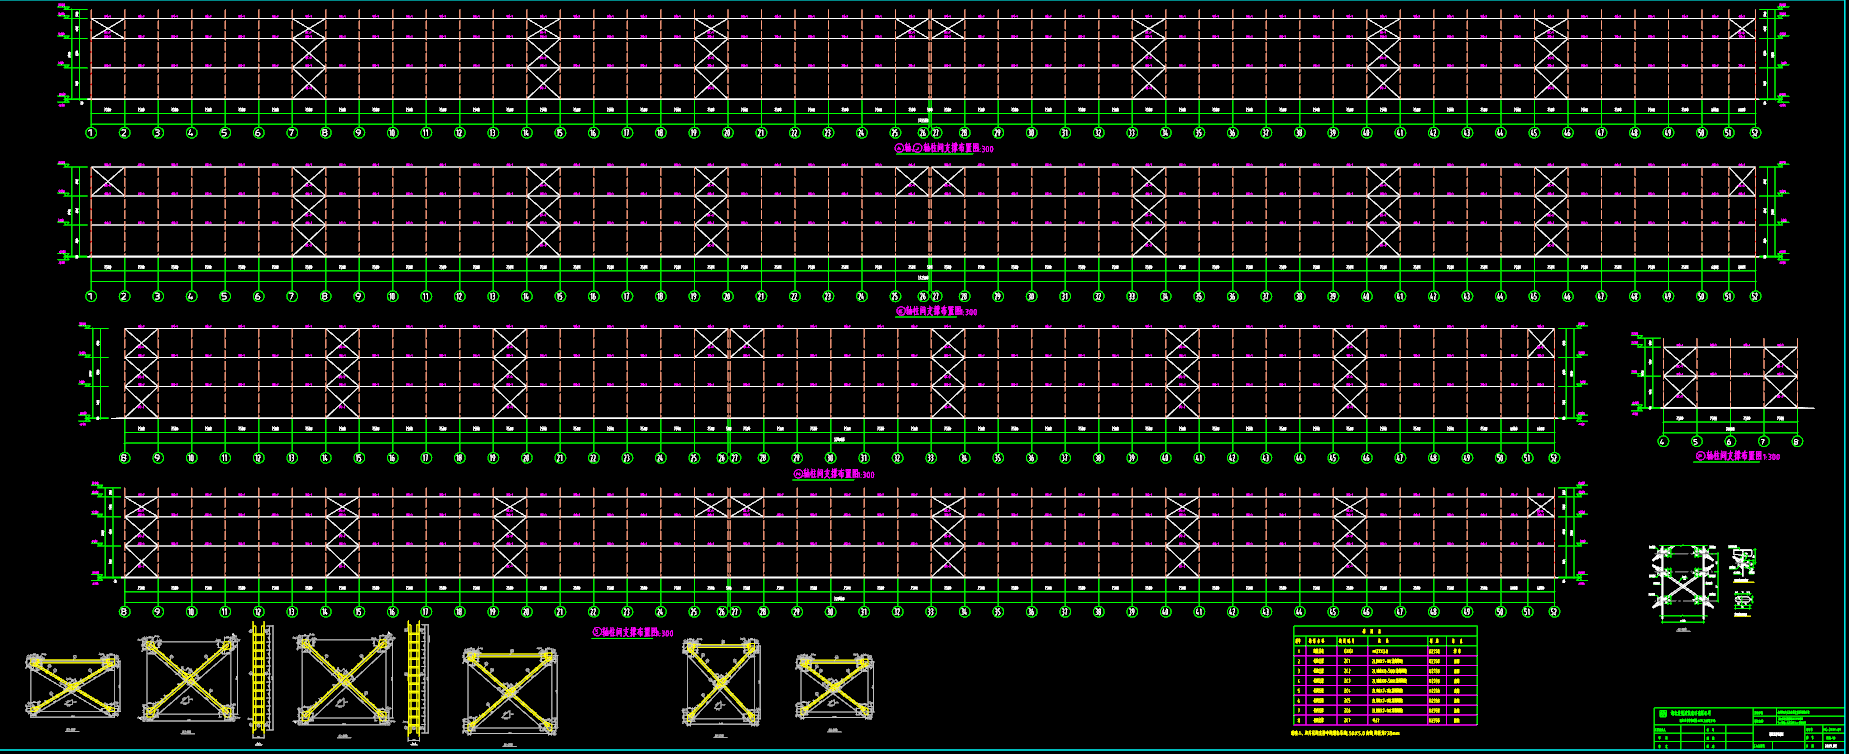Select the magenta title under the third elevation

834,474
